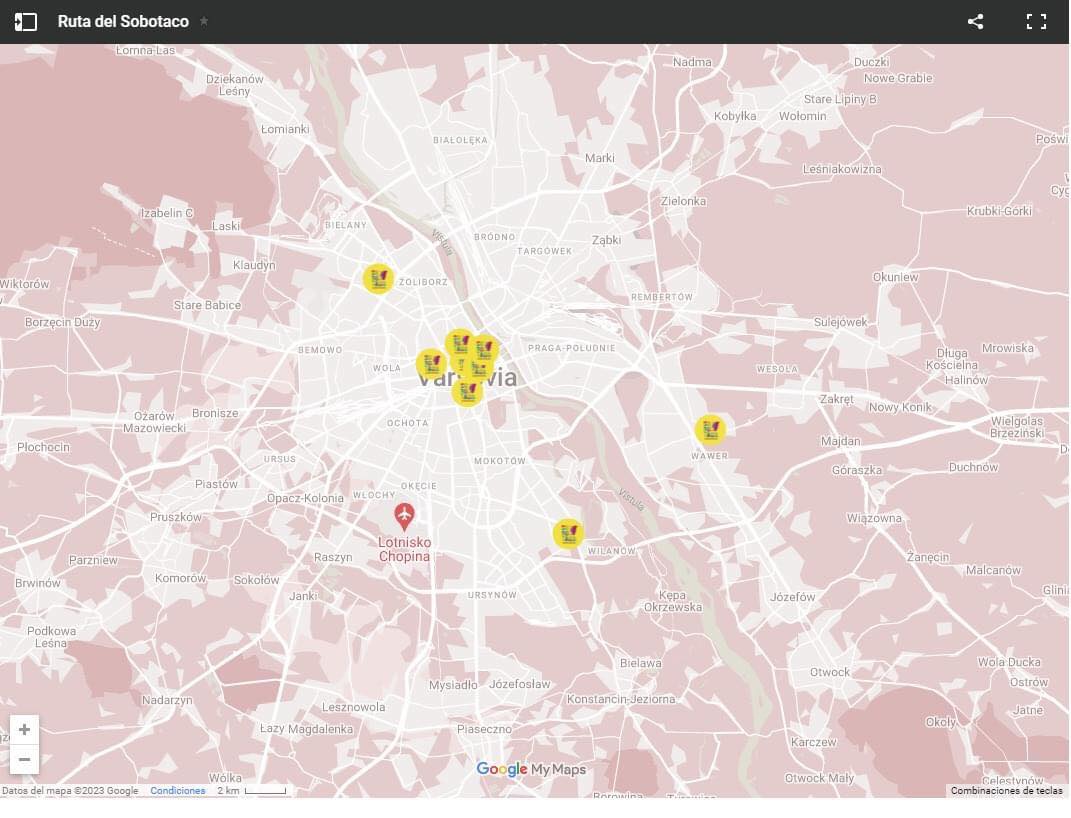Image resolution: width=1071 pixels, height=818 pixels.
Task: Click the Ruta del Sobotaco title
Action: point(123,22)
